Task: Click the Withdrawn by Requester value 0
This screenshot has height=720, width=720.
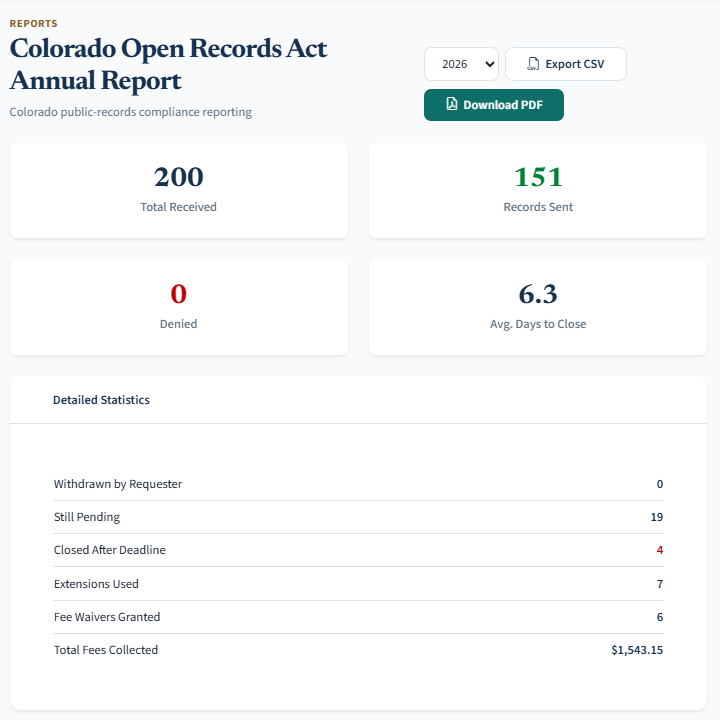Action: (660, 484)
